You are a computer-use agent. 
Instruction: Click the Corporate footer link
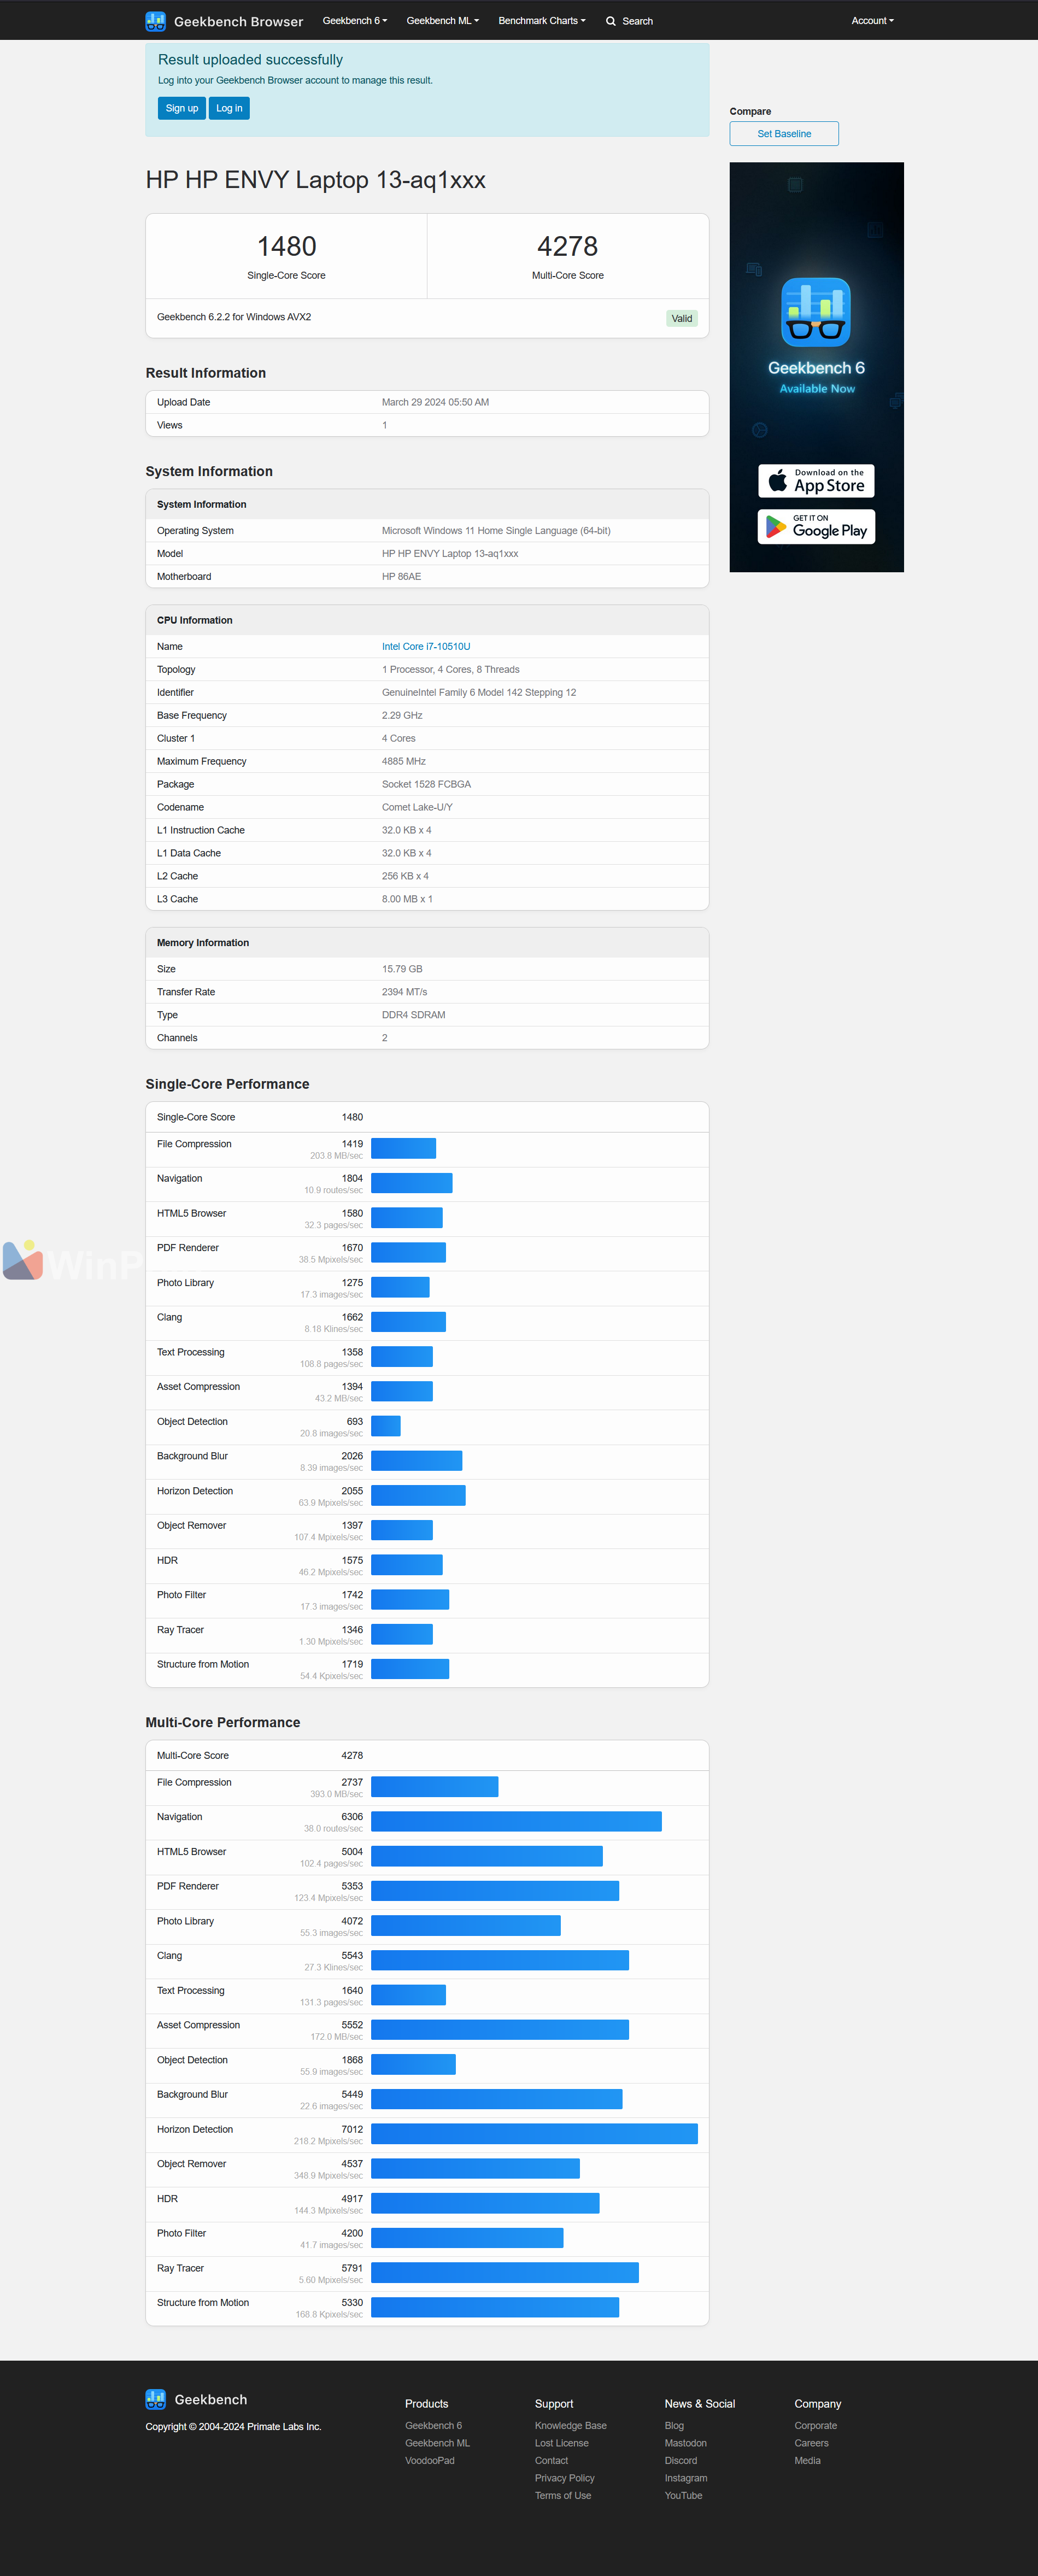point(816,2426)
